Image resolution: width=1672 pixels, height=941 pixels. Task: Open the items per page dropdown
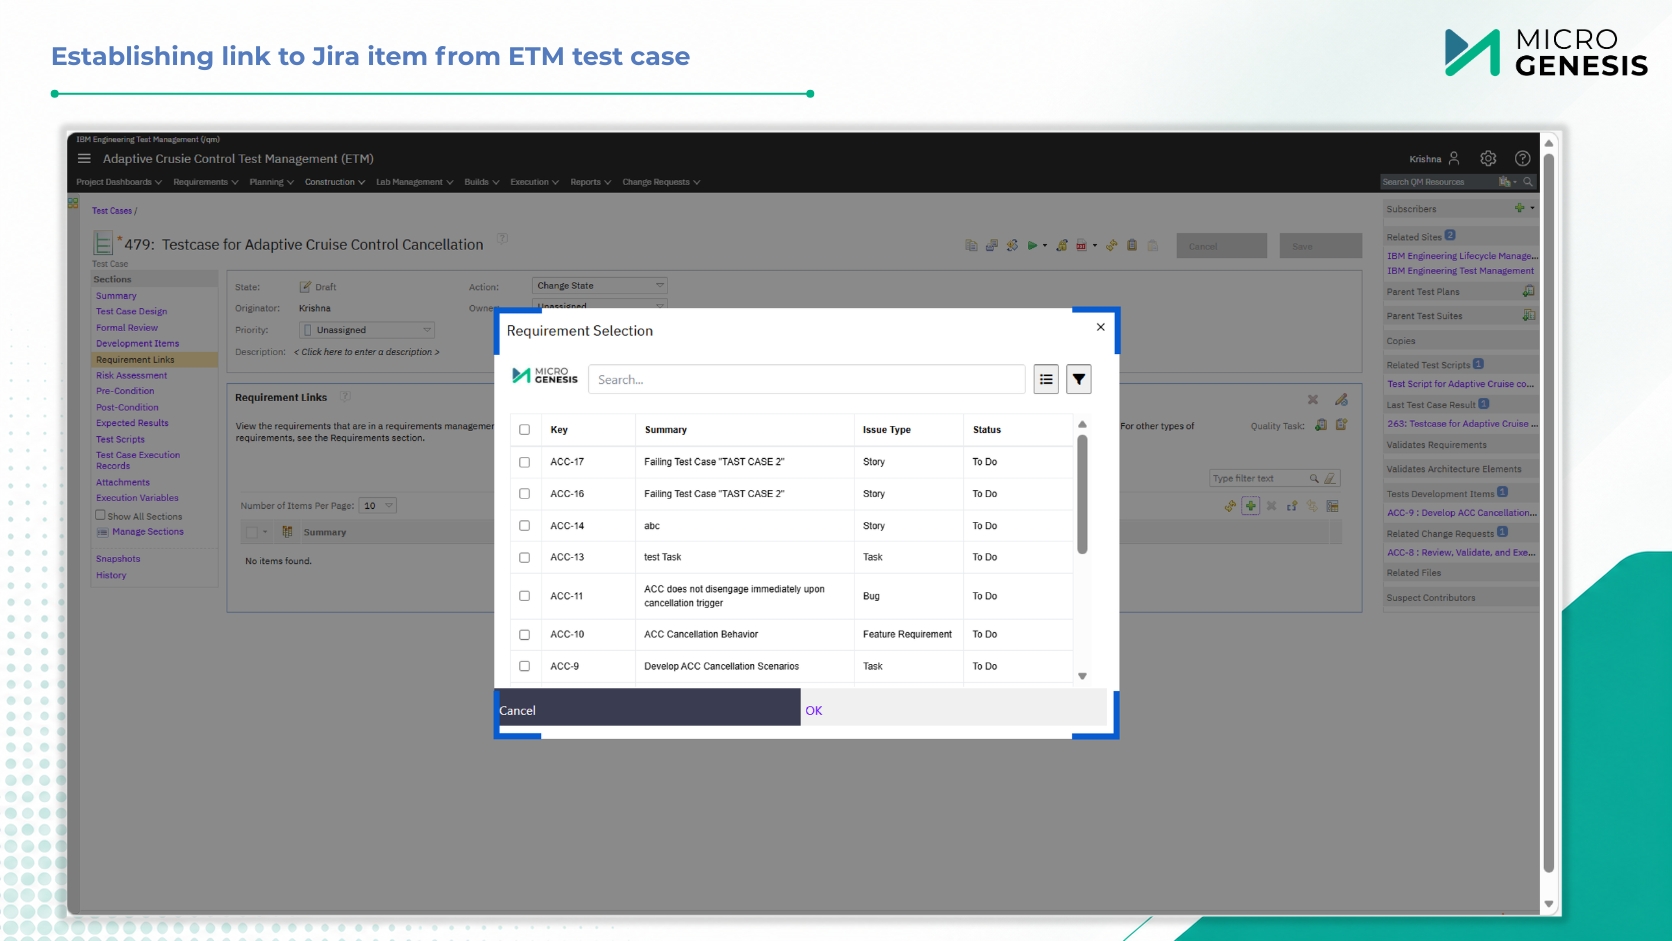pos(378,506)
